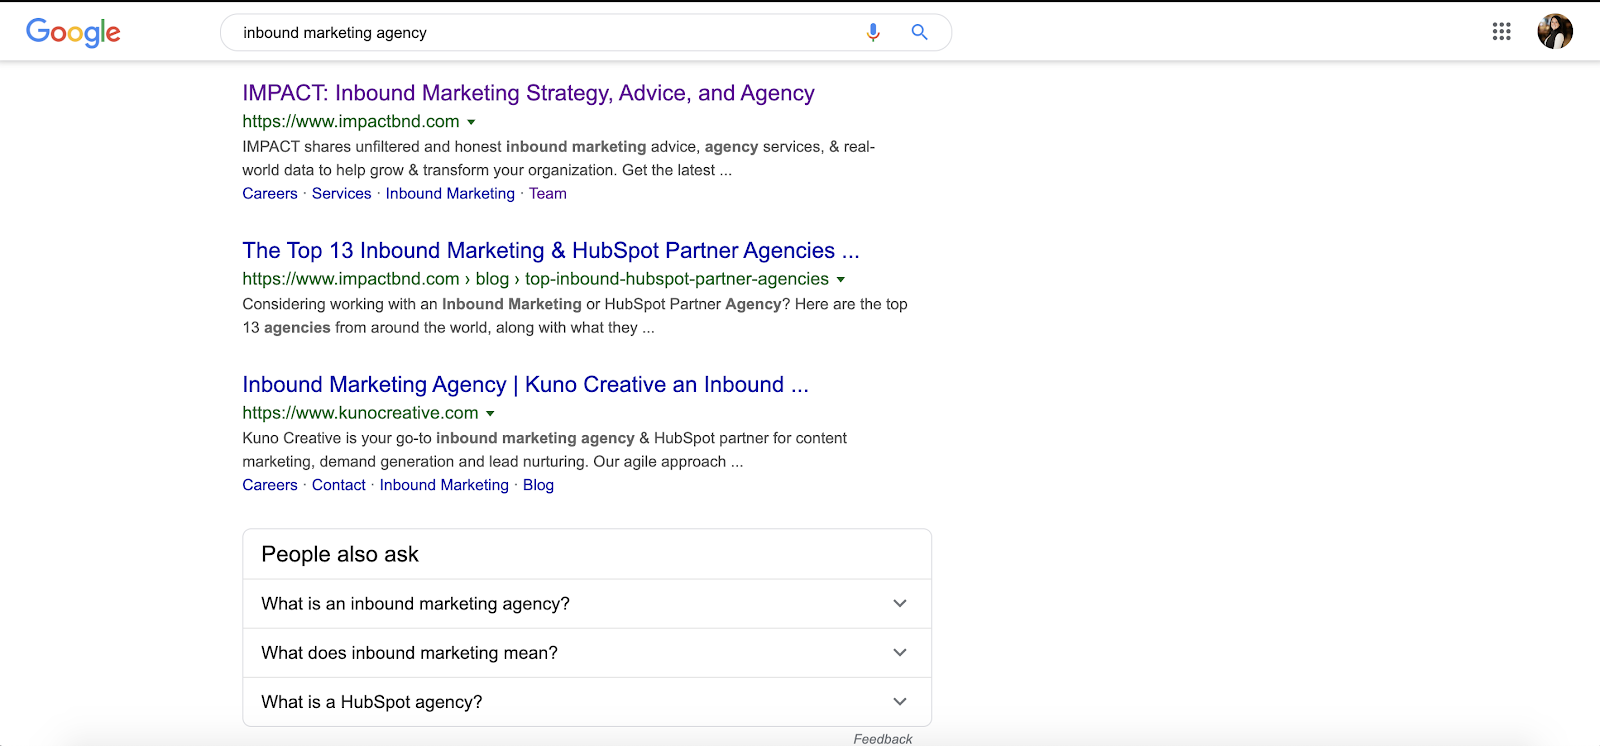This screenshot has width=1600, height=746.
Task: Start voice search with the microphone icon
Action: pyautogui.click(x=873, y=32)
